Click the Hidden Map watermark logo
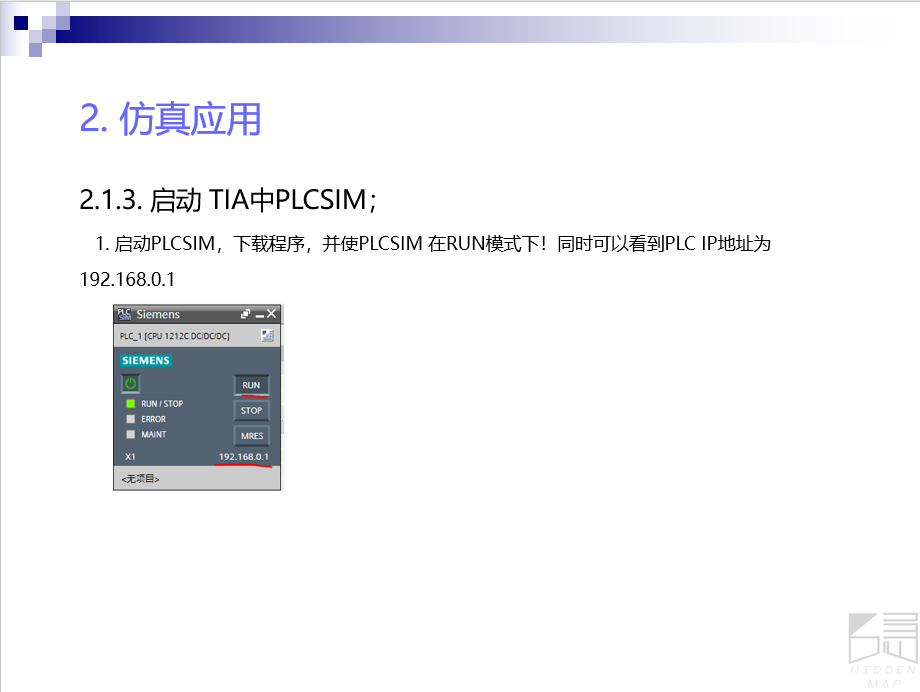 882,647
